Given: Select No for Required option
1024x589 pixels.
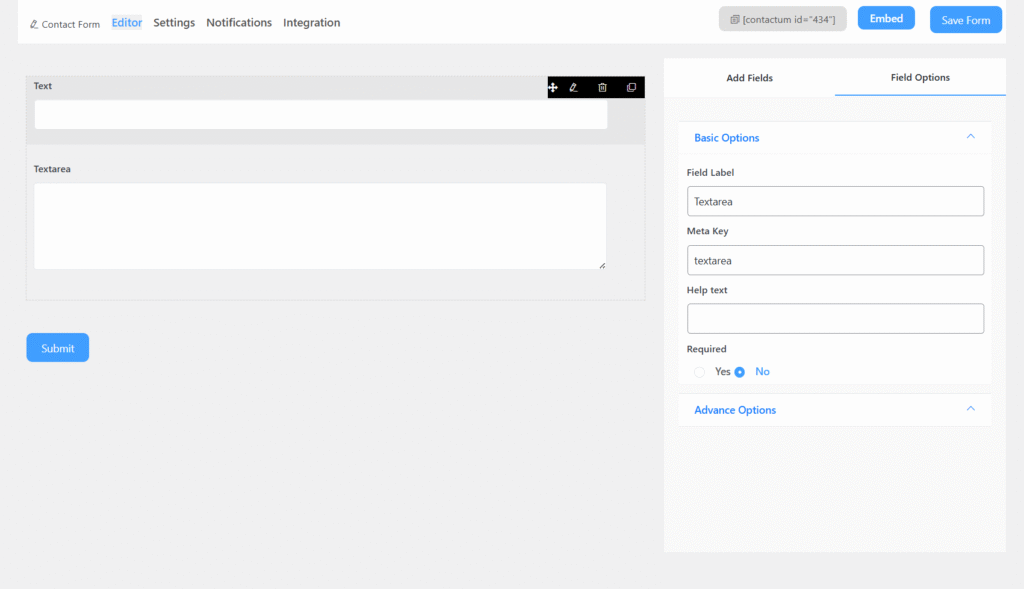Looking at the screenshot, I should (740, 372).
